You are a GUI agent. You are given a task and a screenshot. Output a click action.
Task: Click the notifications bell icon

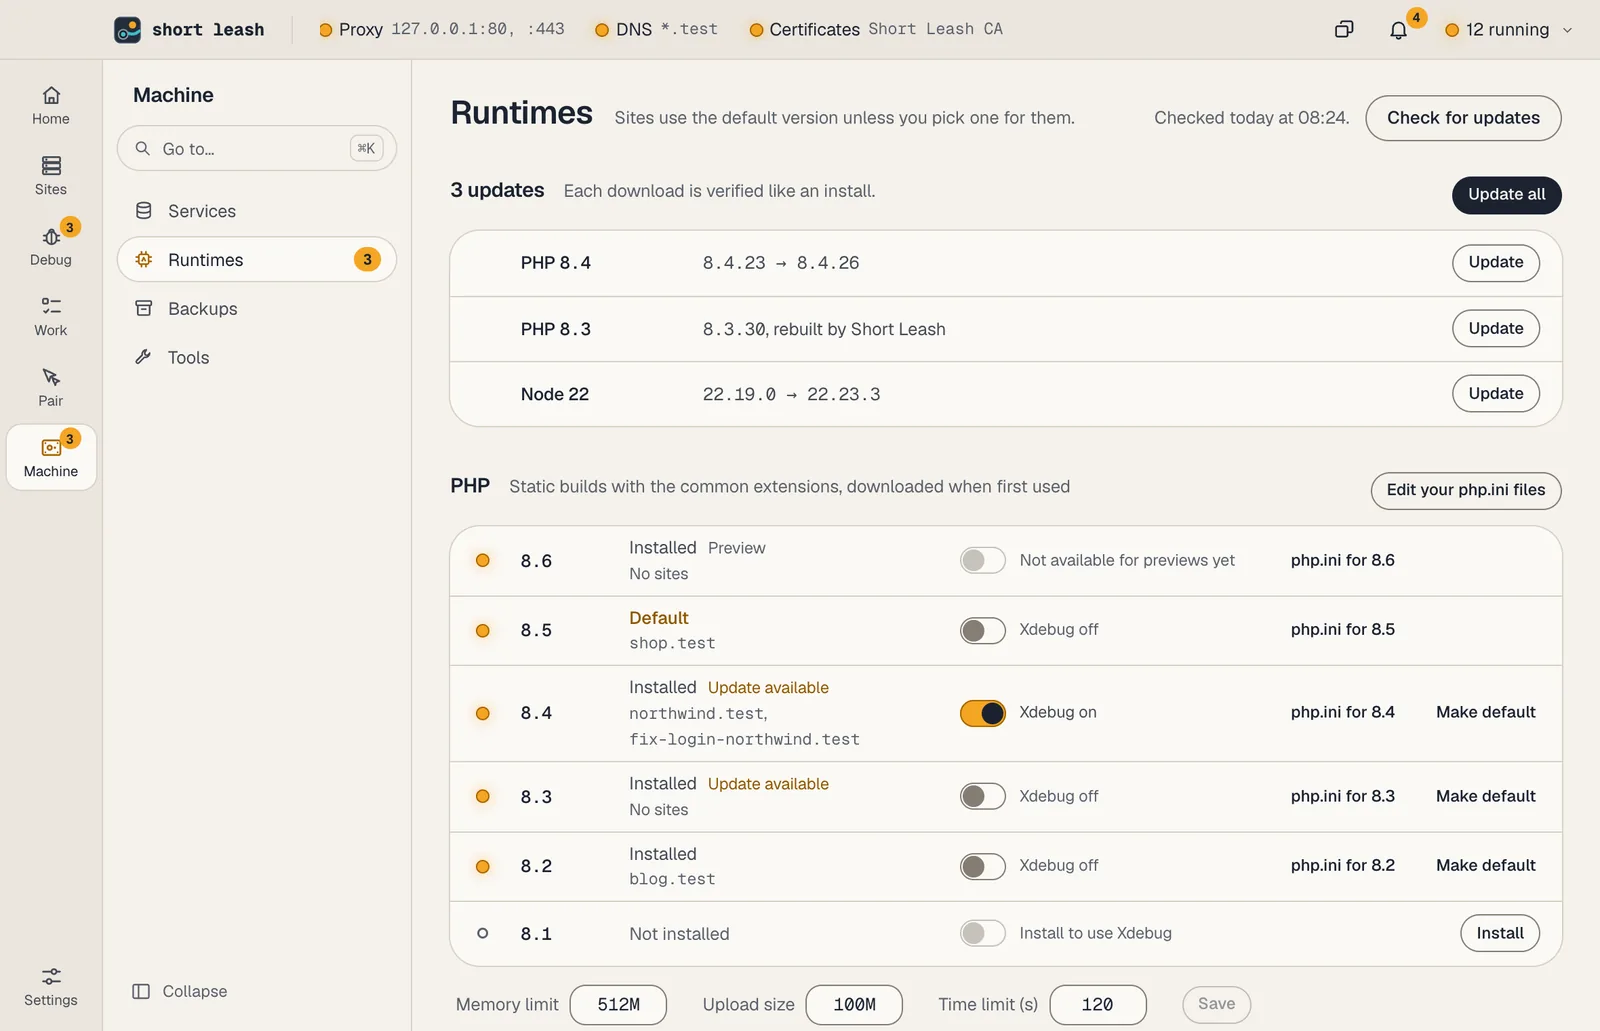tap(1398, 30)
